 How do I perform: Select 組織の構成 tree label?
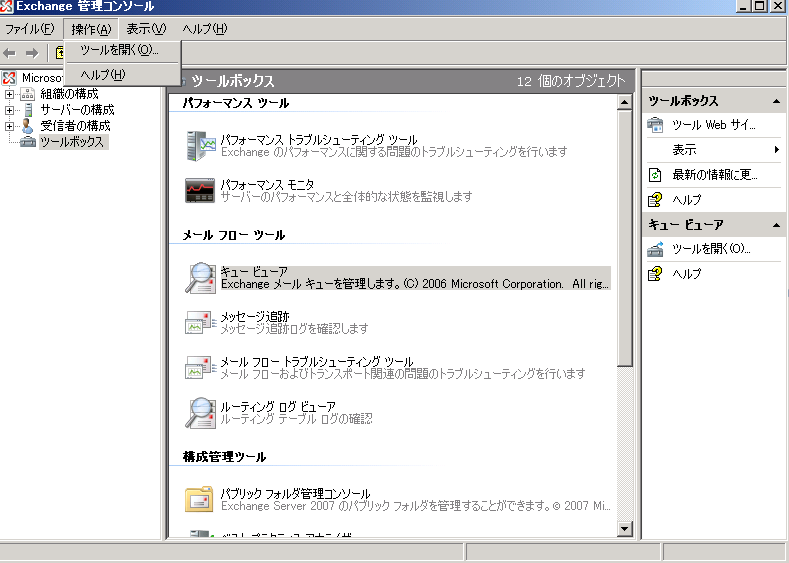click(x=69, y=94)
